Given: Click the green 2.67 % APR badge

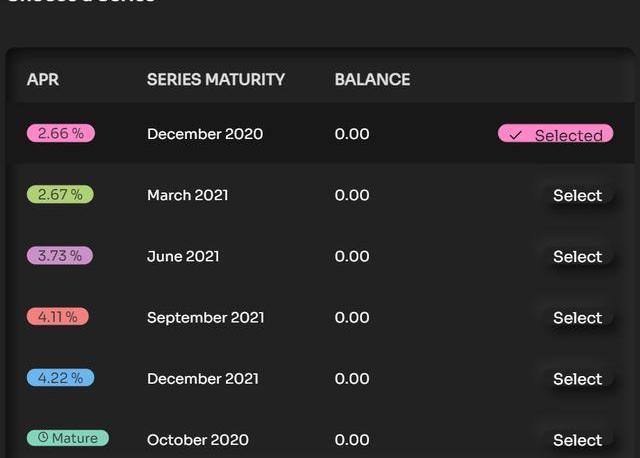Looking at the screenshot, I should coord(60,195).
